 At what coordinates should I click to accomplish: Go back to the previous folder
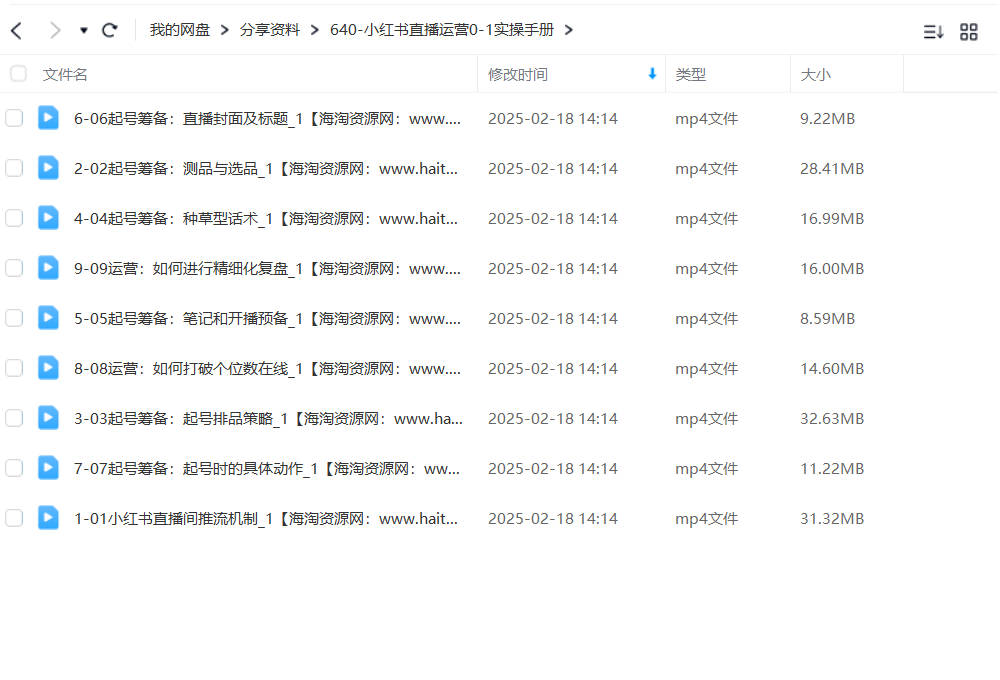click(17, 30)
